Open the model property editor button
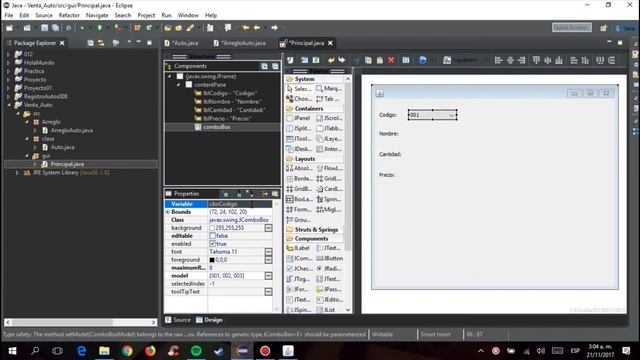 pyautogui.click(x=268, y=276)
